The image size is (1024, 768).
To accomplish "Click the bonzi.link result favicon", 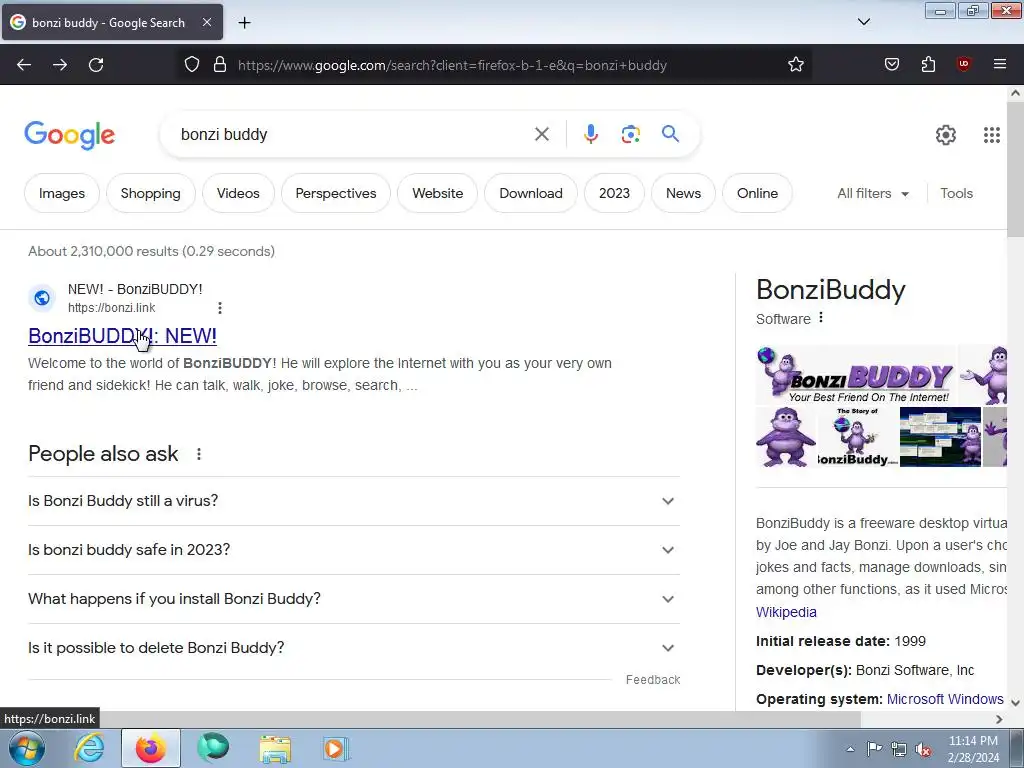I will [42, 298].
